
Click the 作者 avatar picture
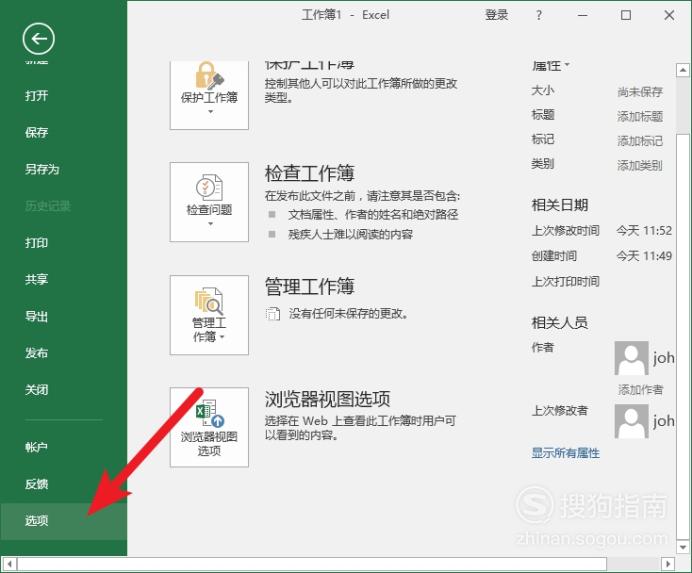click(x=632, y=358)
